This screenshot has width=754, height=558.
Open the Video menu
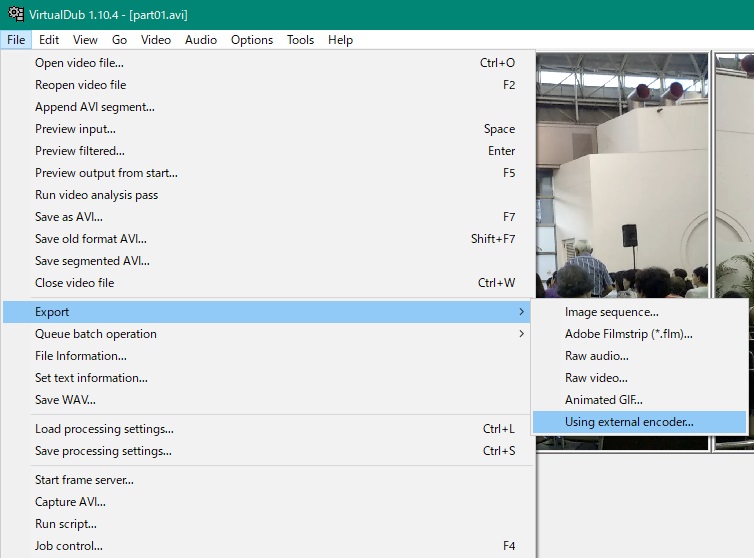tap(156, 40)
